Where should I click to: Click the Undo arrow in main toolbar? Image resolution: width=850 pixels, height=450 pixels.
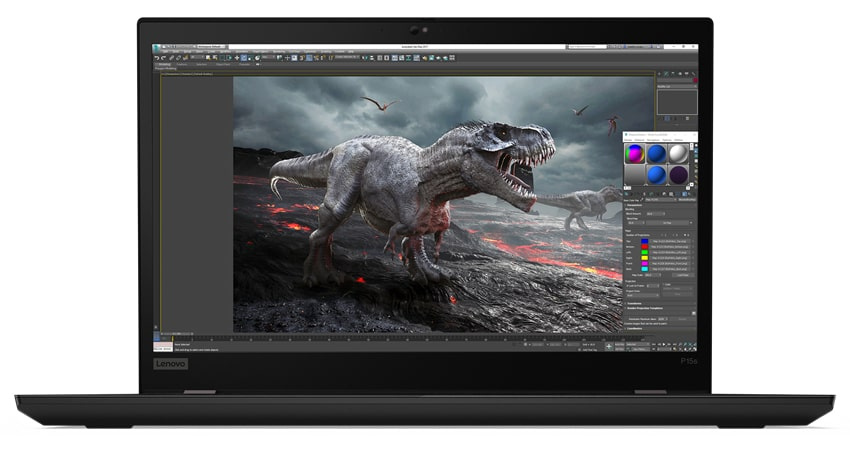coord(157,57)
